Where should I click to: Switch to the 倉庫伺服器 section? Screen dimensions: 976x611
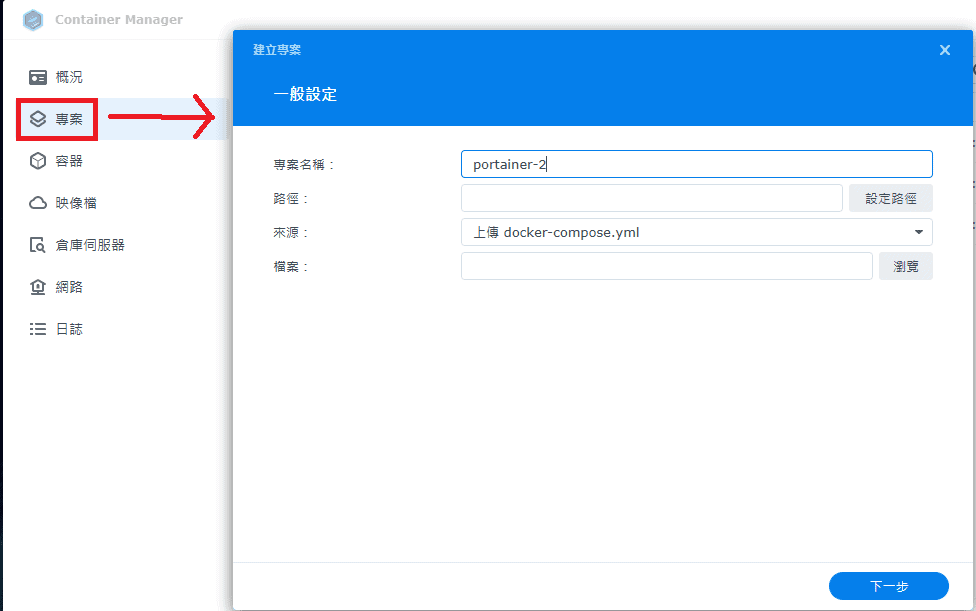pos(90,245)
